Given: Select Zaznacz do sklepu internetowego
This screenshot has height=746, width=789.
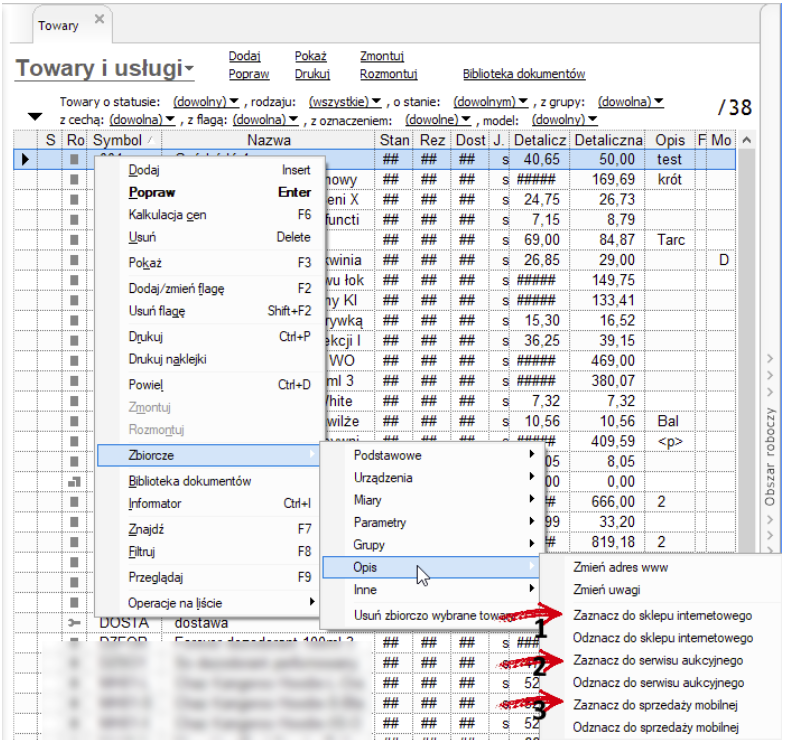Looking at the screenshot, I should pyautogui.click(x=663, y=616).
